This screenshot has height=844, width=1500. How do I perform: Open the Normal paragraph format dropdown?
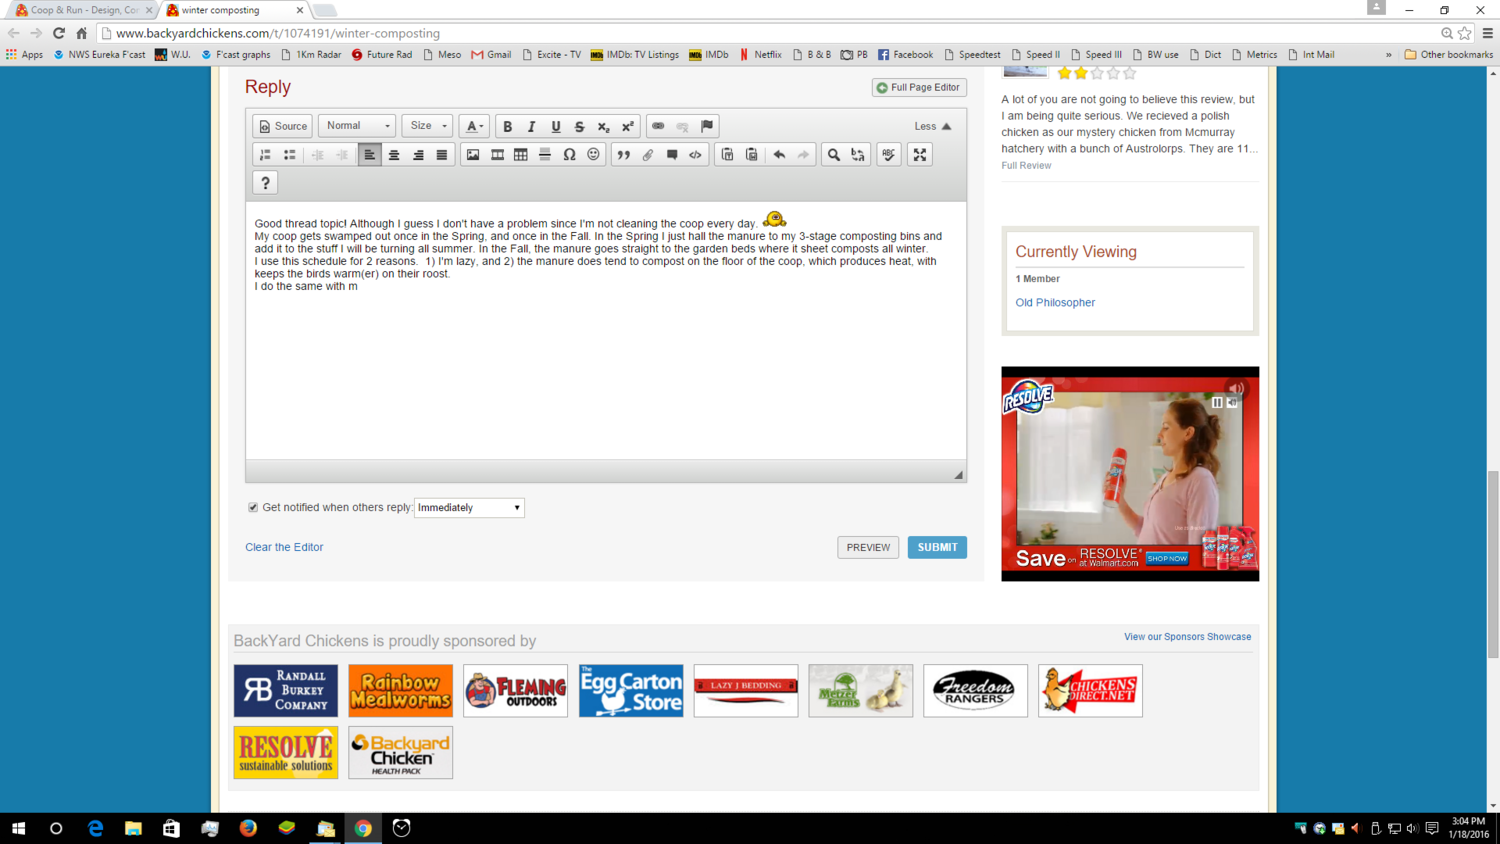pyautogui.click(x=357, y=126)
